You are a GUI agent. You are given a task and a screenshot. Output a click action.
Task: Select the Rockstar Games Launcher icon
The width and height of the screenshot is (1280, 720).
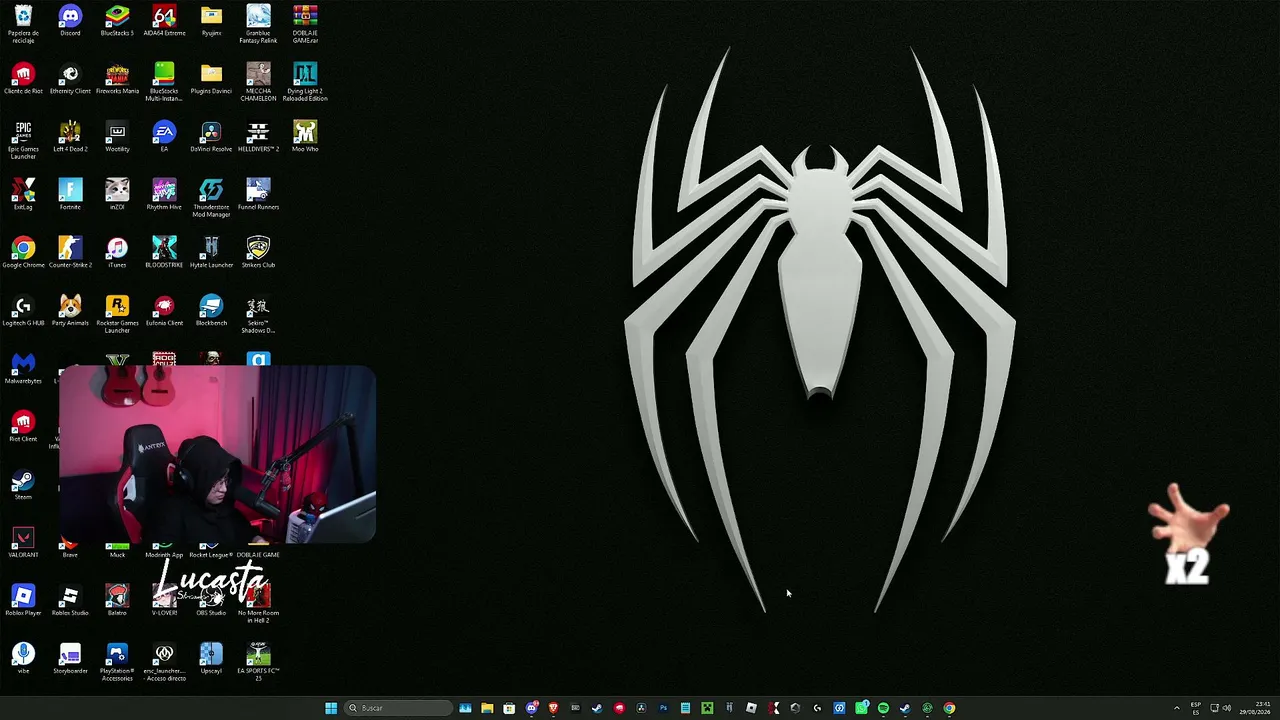117,315
